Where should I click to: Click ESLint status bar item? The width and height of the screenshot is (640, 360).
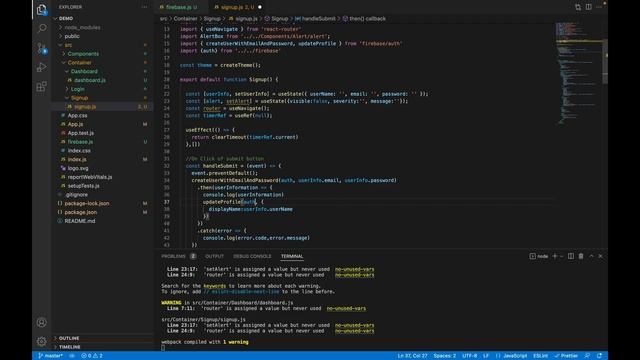tap(540, 356)
